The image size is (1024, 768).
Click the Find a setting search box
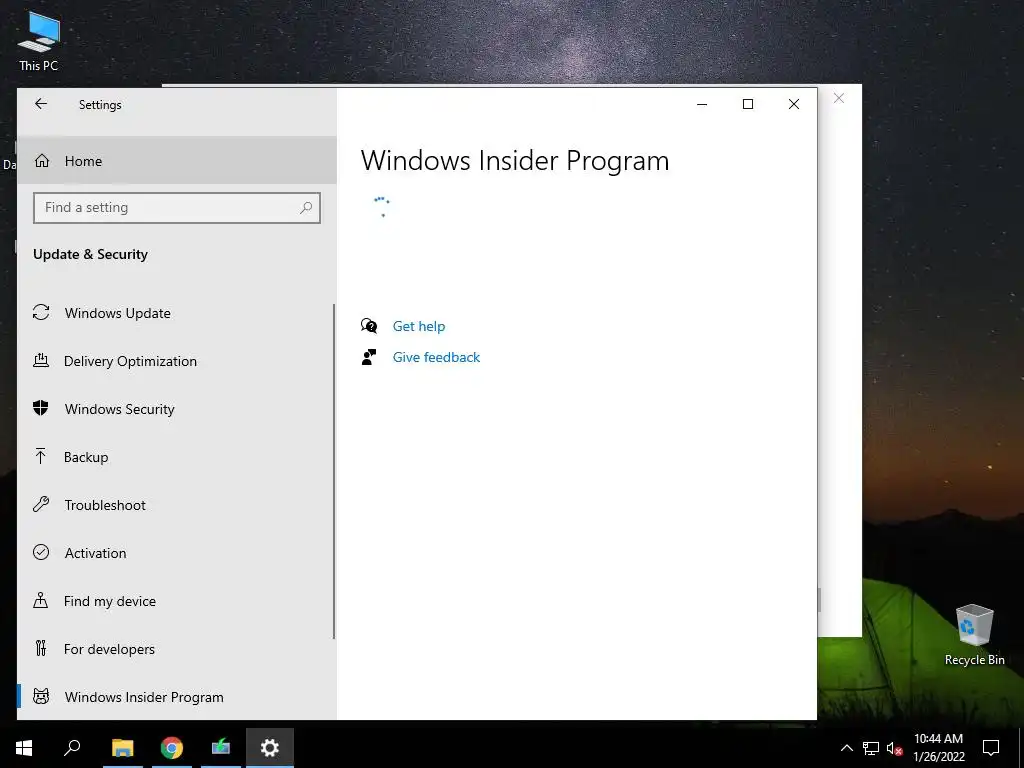[x=176, y=208]
